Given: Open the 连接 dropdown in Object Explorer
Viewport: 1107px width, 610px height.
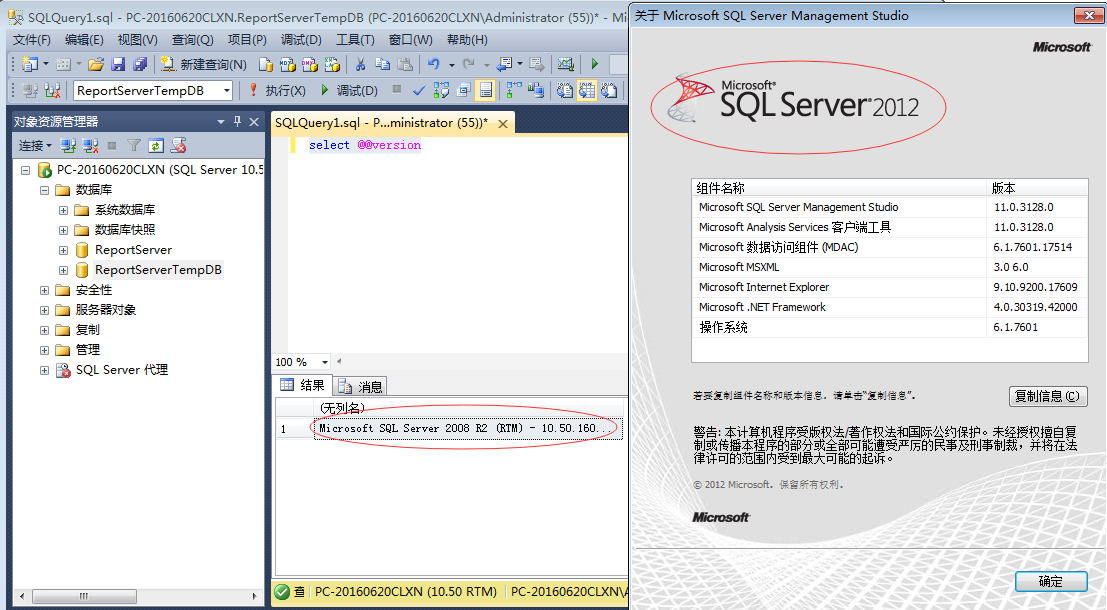Looking at the screenshot, I should (x=35, y=145).
